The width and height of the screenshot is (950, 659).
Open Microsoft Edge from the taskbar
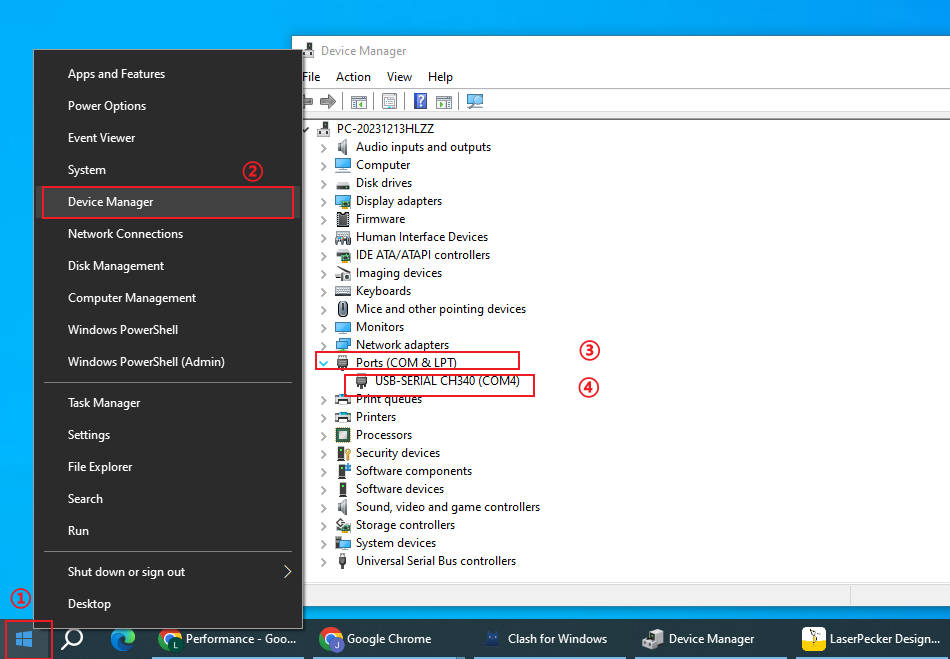click(122, 638)
